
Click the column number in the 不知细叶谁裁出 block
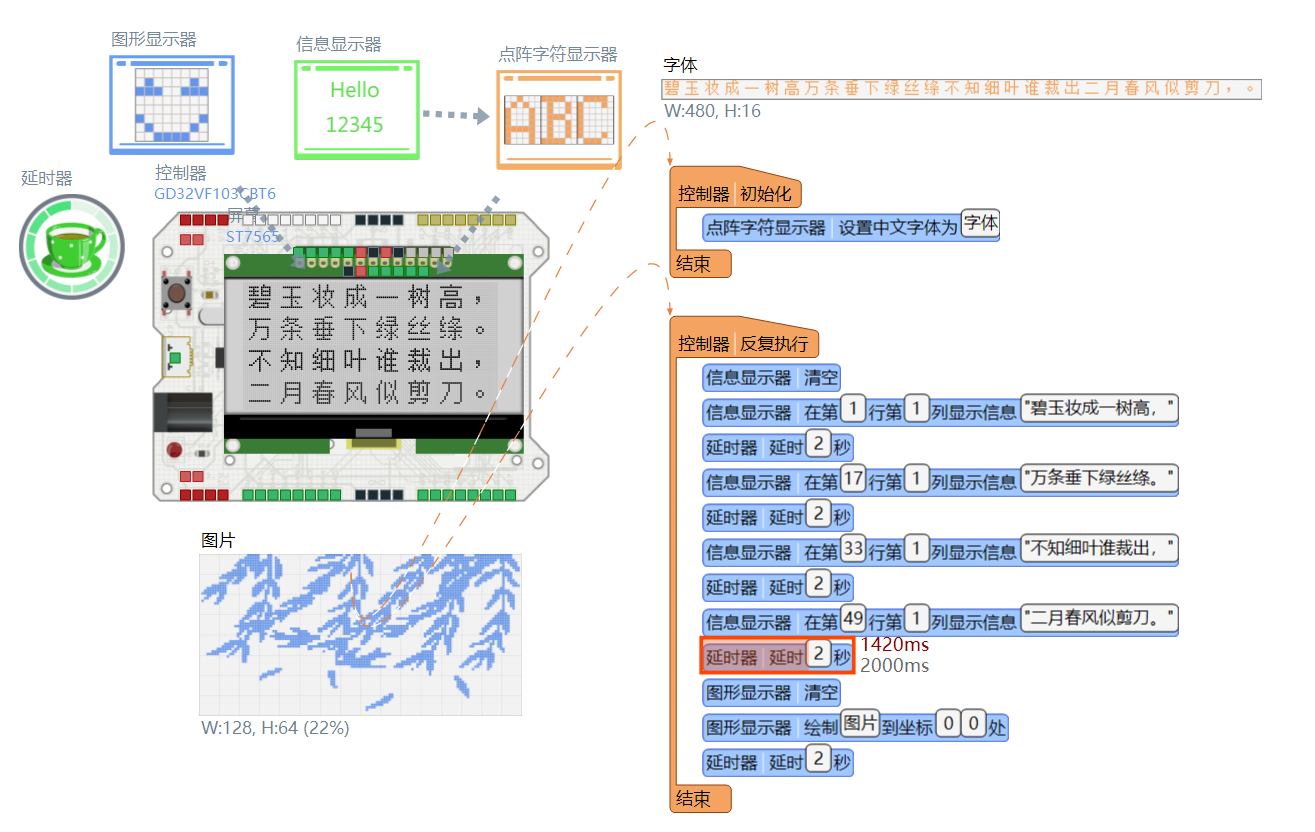point(917,548)
